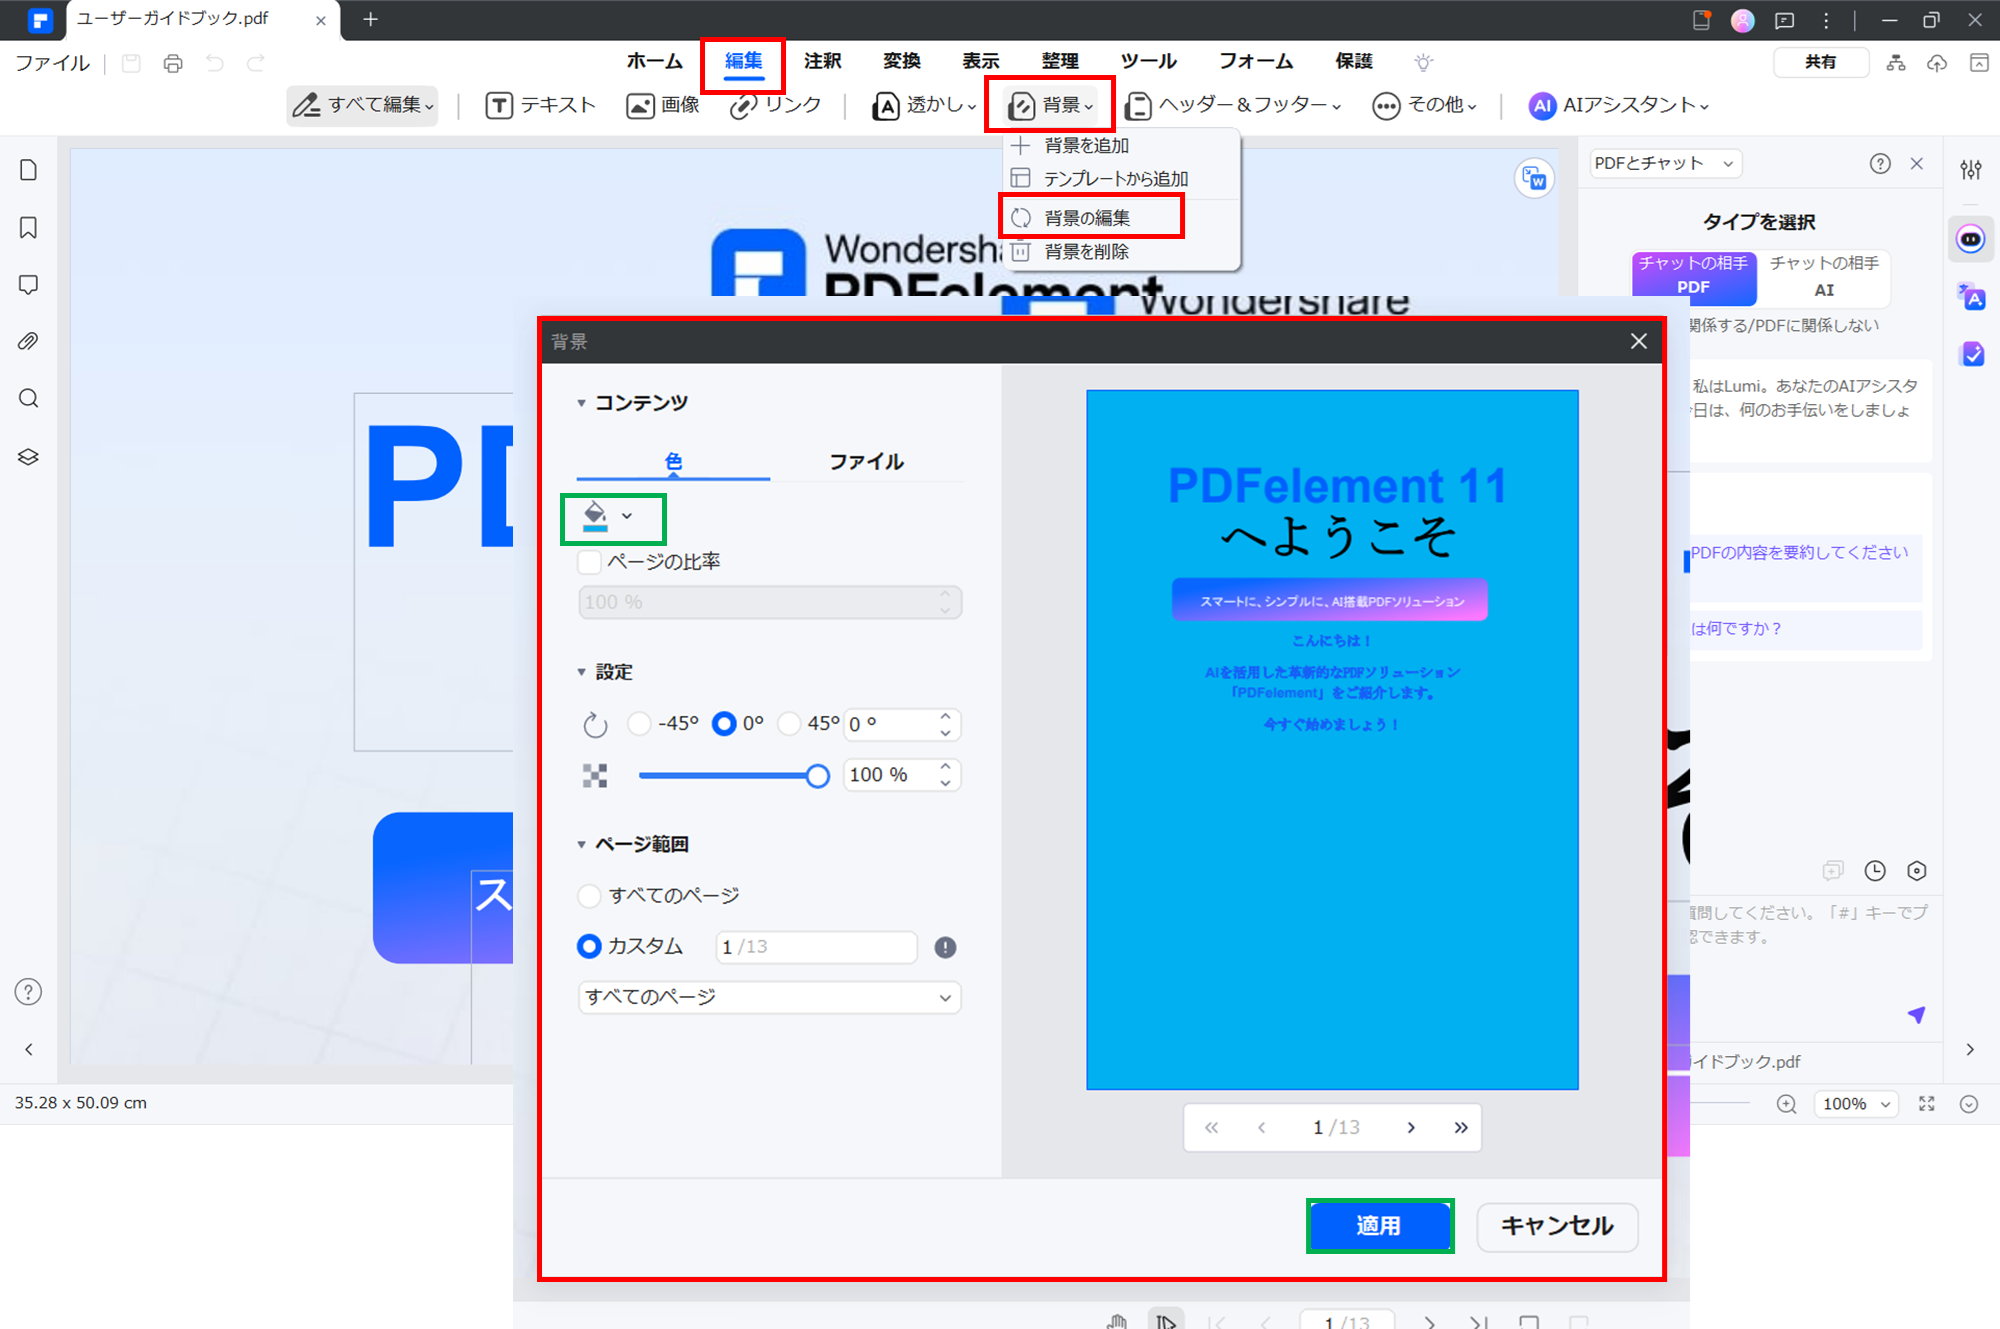Click the opacity slider handle

coord(818,776)
